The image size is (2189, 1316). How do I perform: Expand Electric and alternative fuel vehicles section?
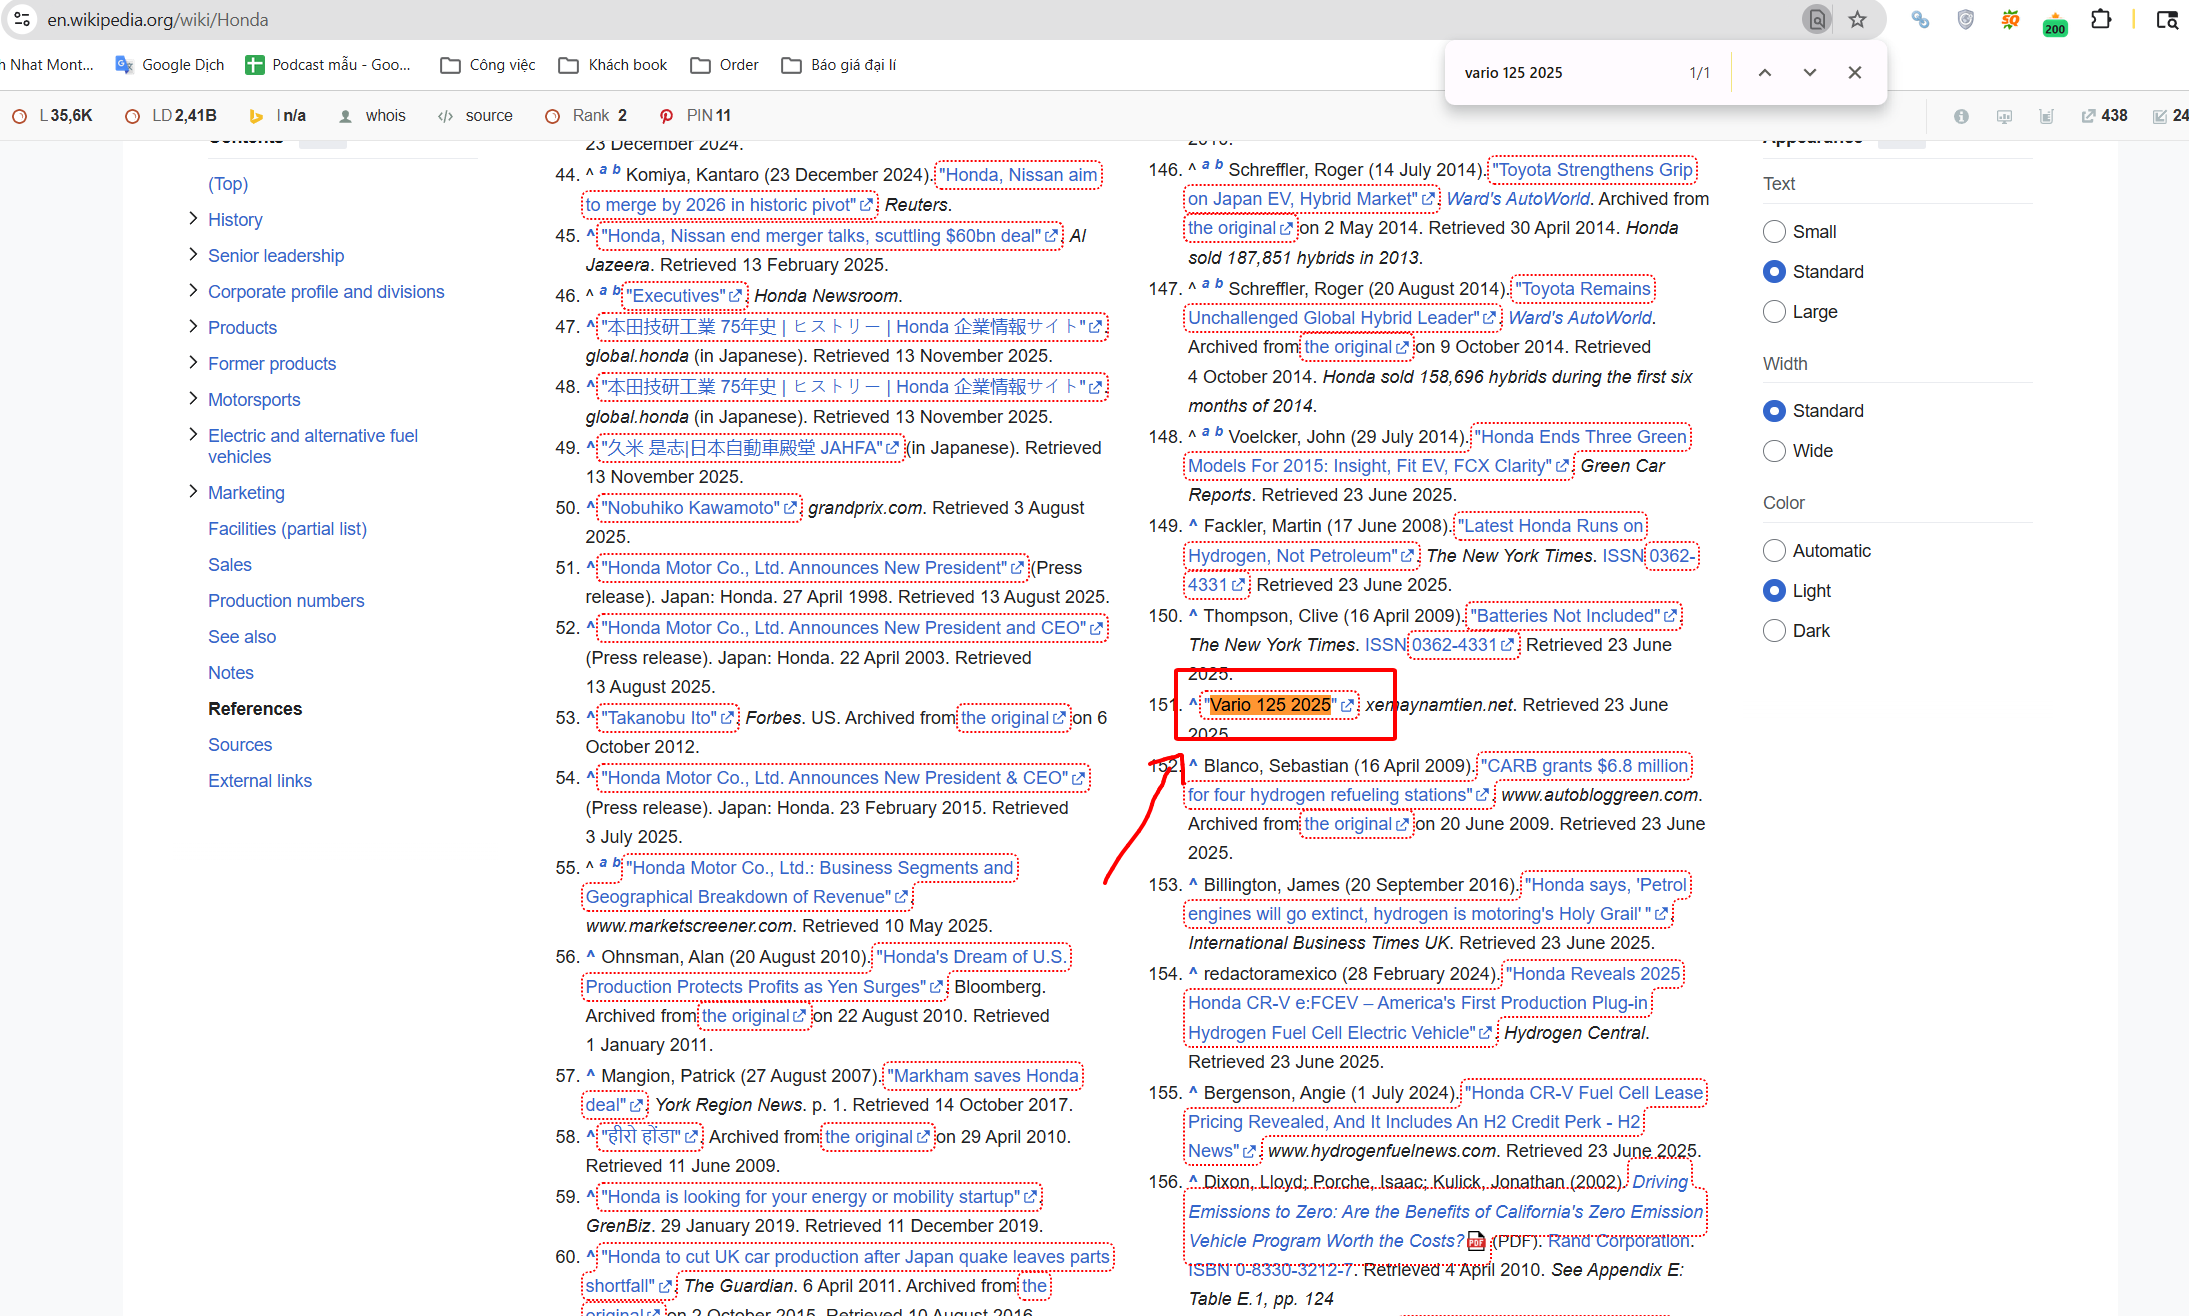tap(192, 435)
